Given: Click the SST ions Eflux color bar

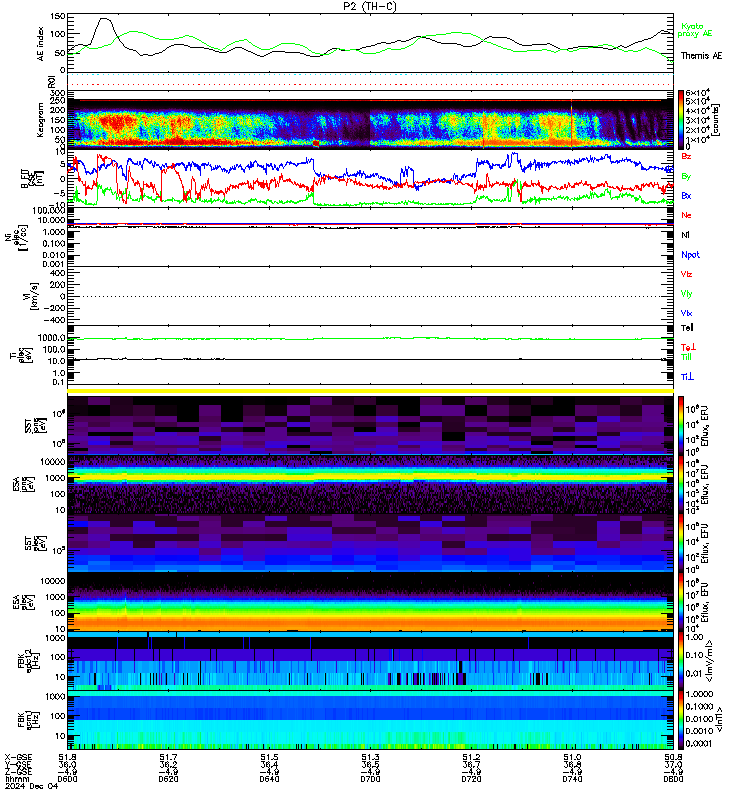Looking at the screenshot, I should coord(681,424).
